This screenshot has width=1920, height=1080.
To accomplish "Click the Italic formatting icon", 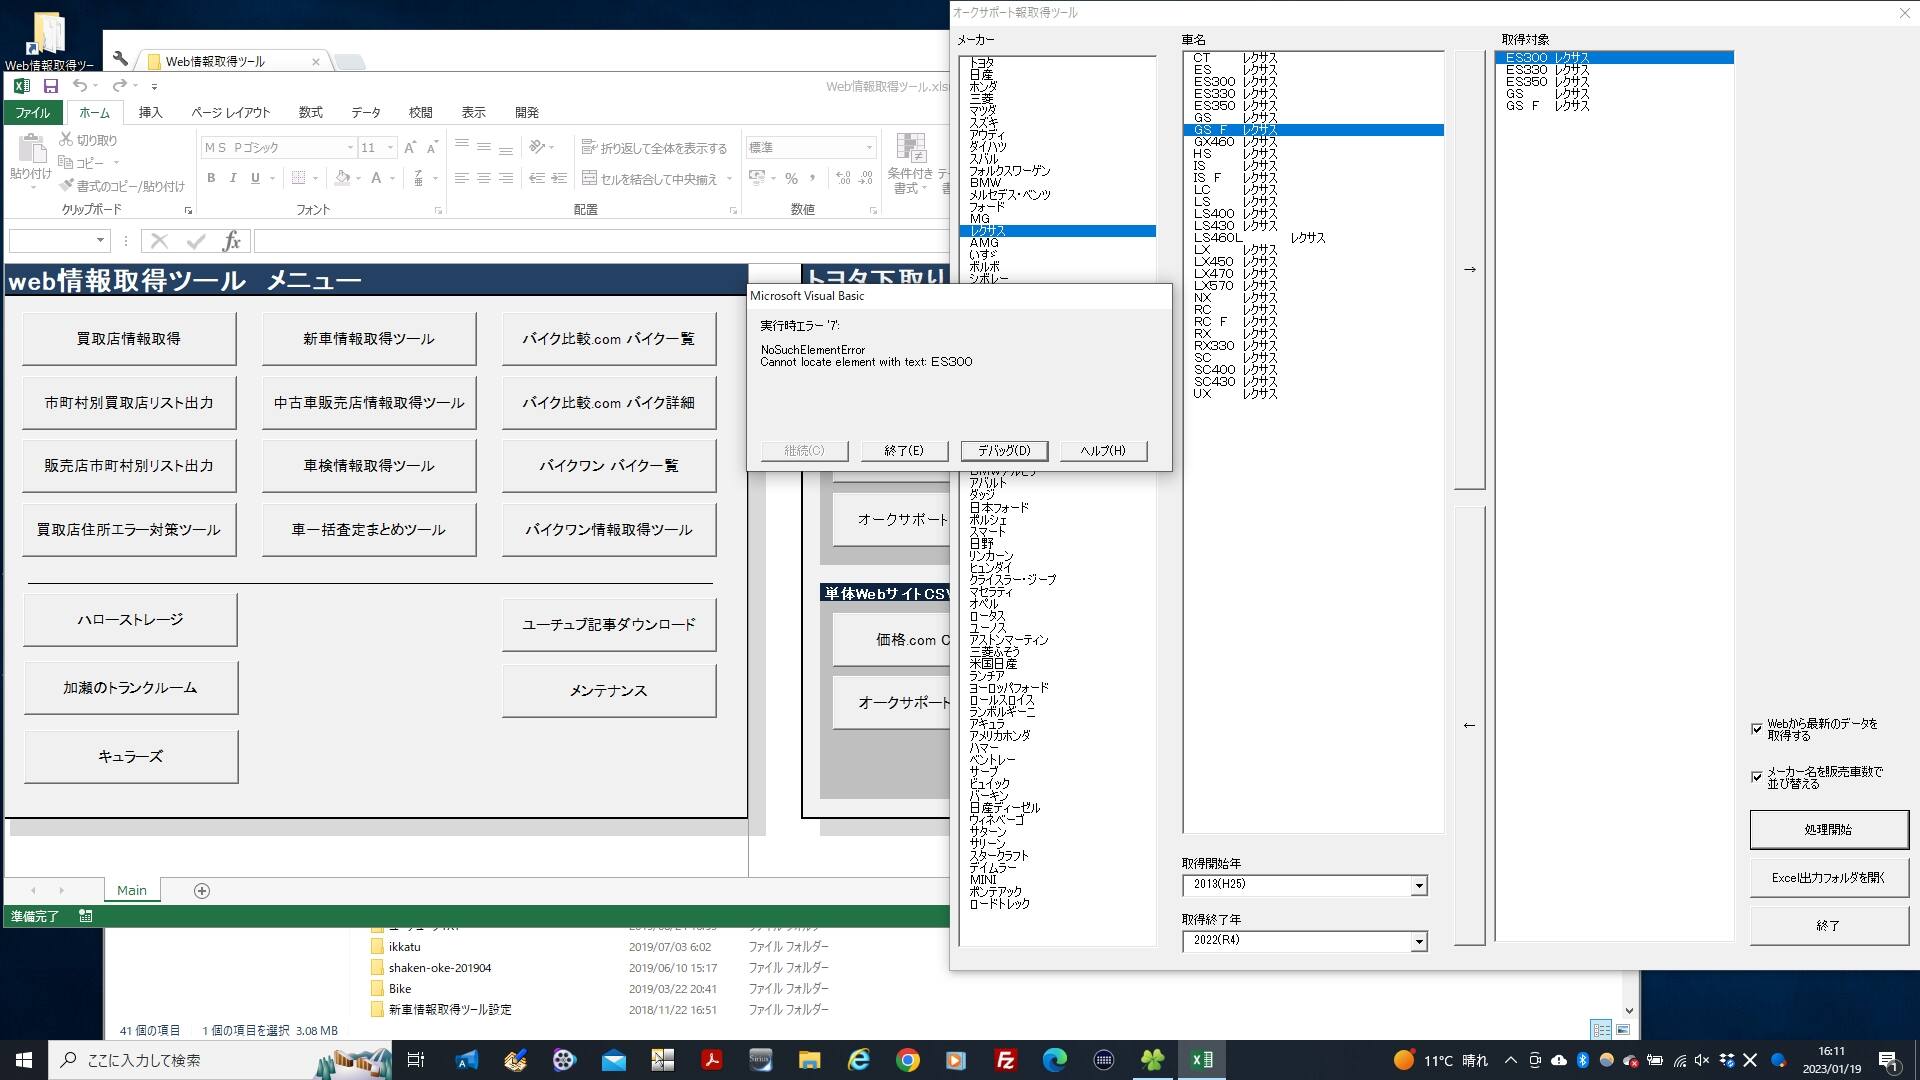I will click(233, 178).
